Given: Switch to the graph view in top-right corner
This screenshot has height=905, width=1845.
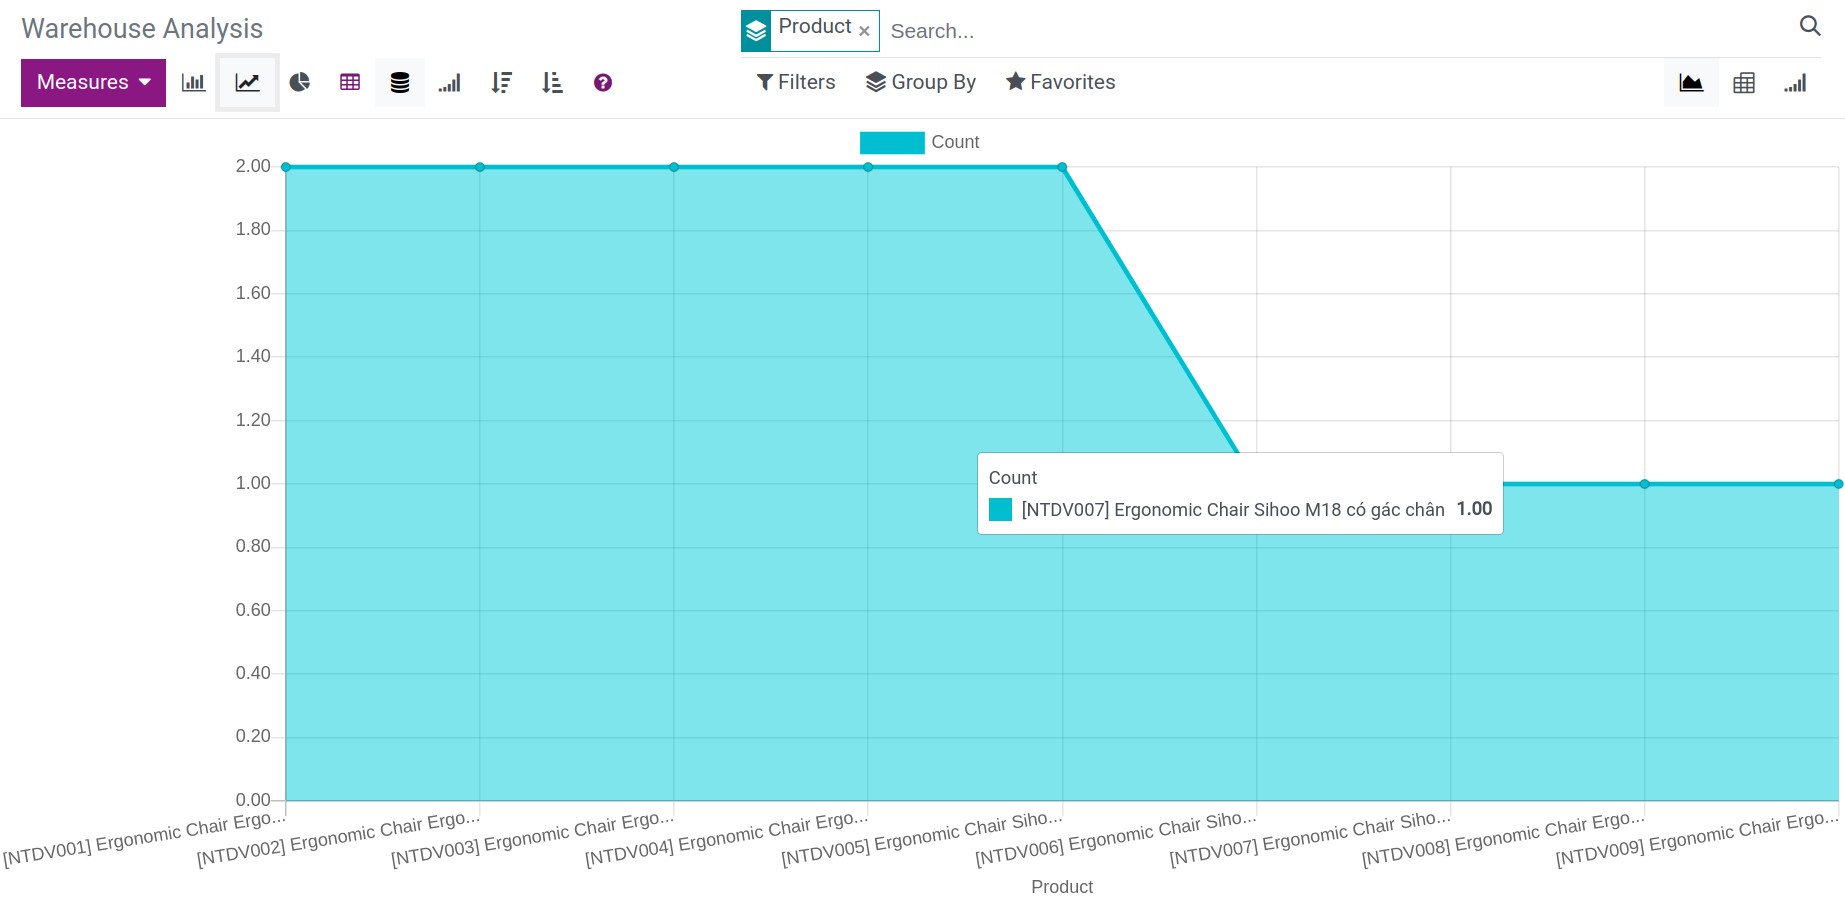Looking at the screenshot, I should pyautogui.click(x=1690, y=82).
